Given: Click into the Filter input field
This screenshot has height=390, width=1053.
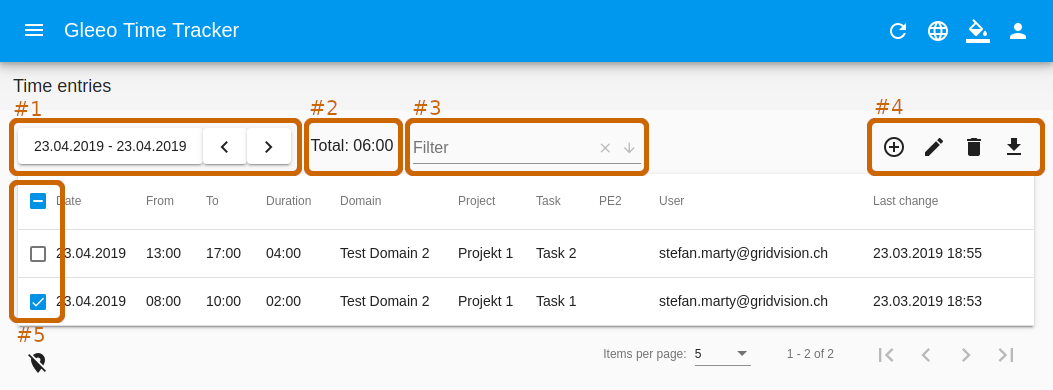Looking at the screenshot, I should tap(504, 148).
